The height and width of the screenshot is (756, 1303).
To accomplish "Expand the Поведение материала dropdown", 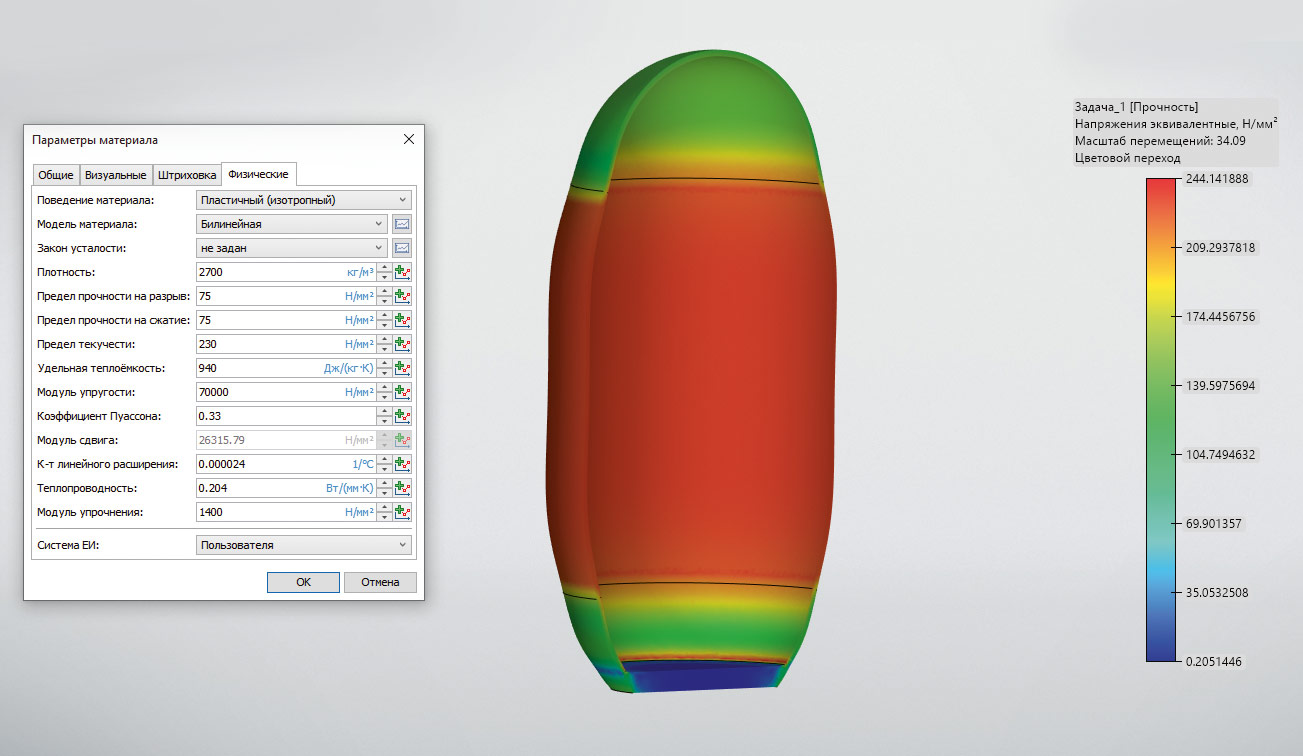I will [304, 200].
